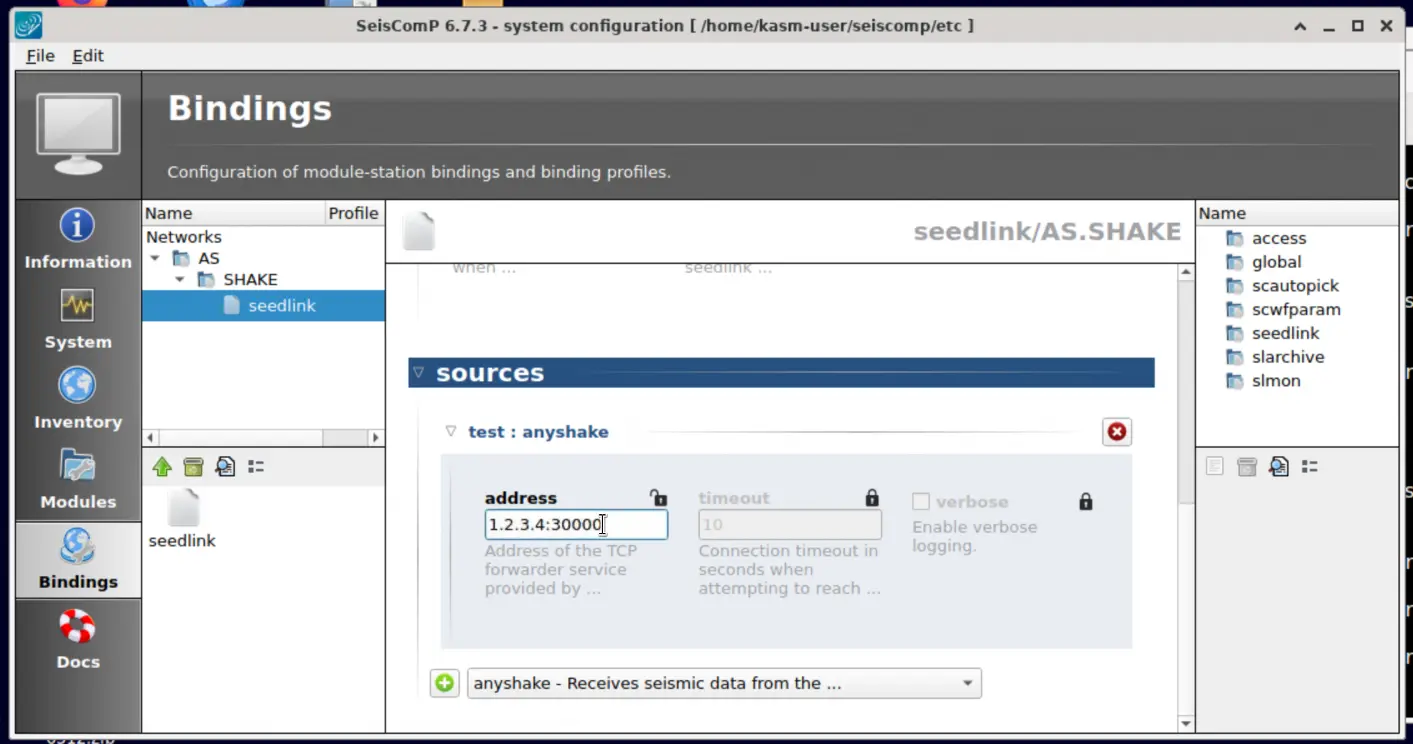The width and height of the screenshot is (1413, 744).
Task: Click the document search icon in the profile toolbar
Action: coord(225,467)
